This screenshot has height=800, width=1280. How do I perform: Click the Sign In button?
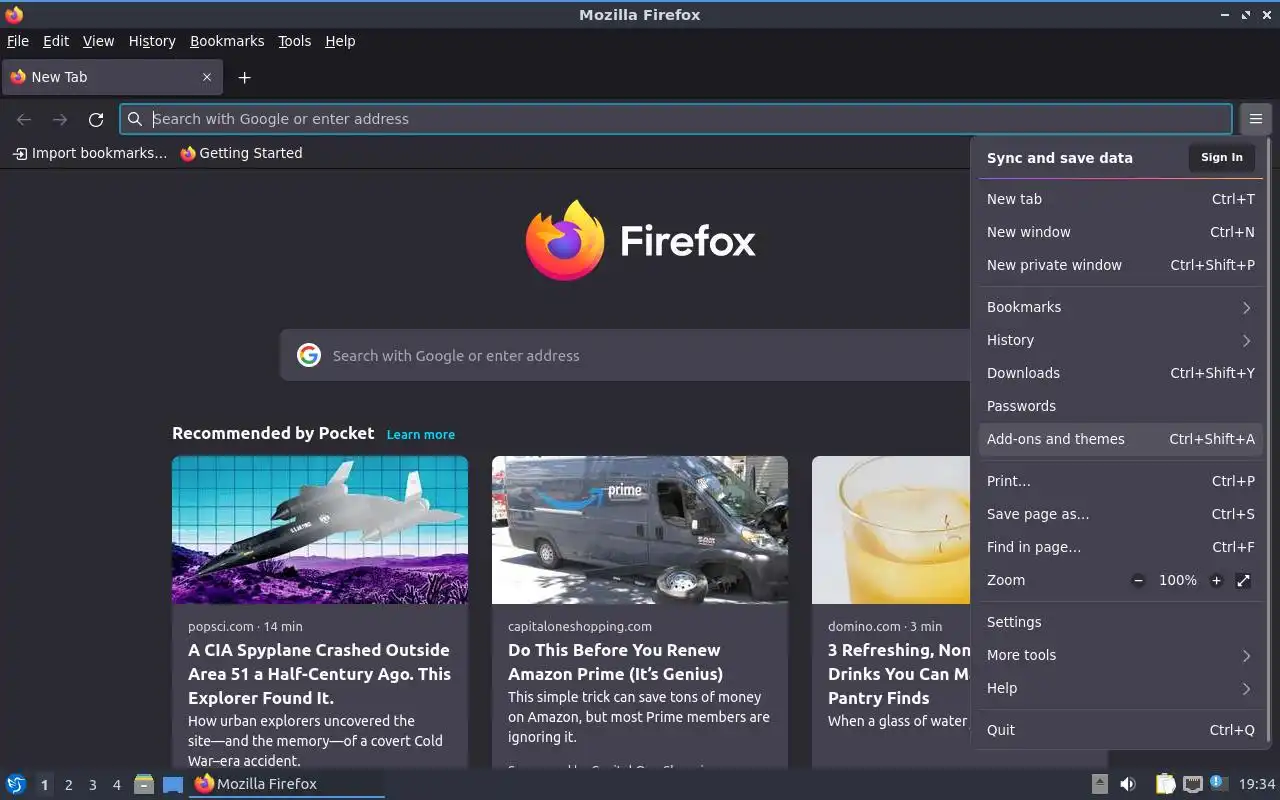tap(1221, 157)
